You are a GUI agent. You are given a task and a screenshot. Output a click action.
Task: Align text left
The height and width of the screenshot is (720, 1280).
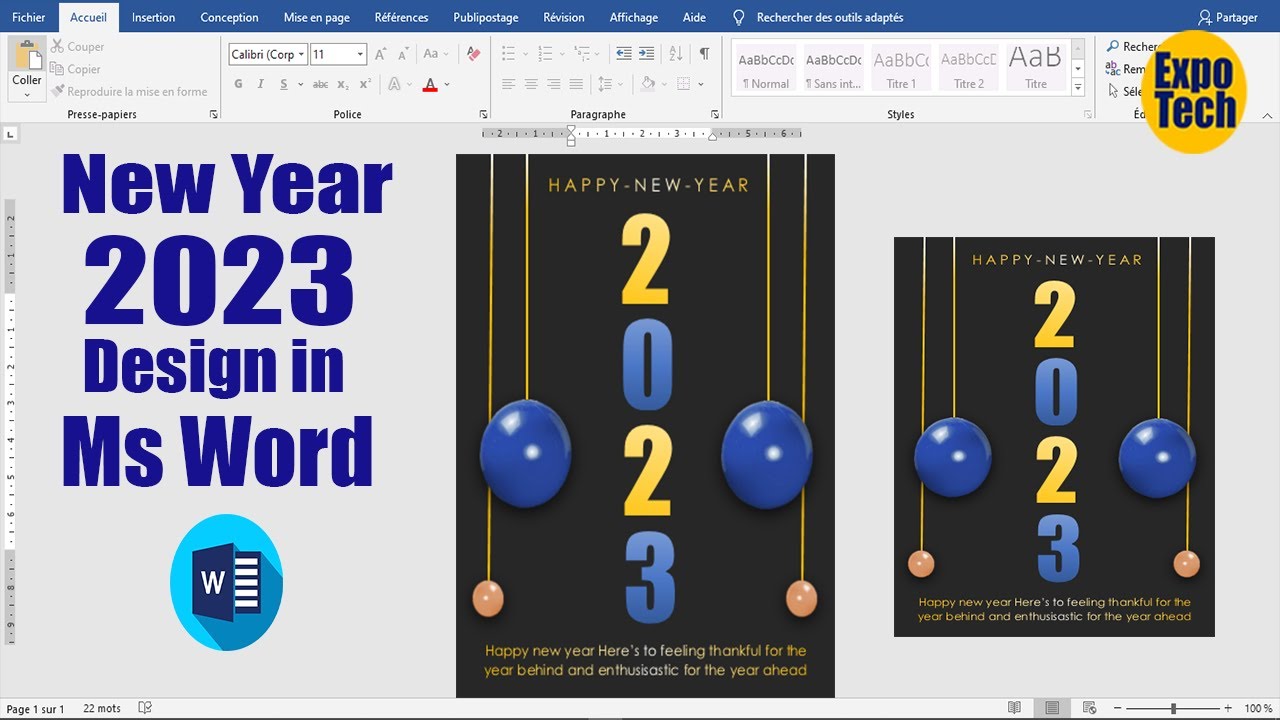pos(509,85)
